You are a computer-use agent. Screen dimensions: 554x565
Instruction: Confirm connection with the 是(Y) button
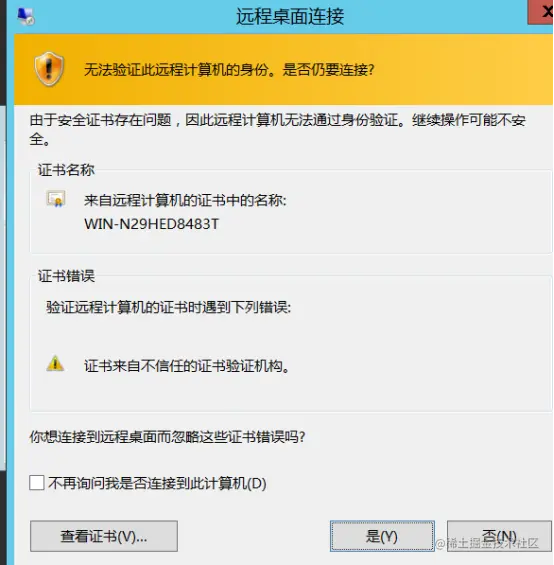click(382, 536)
